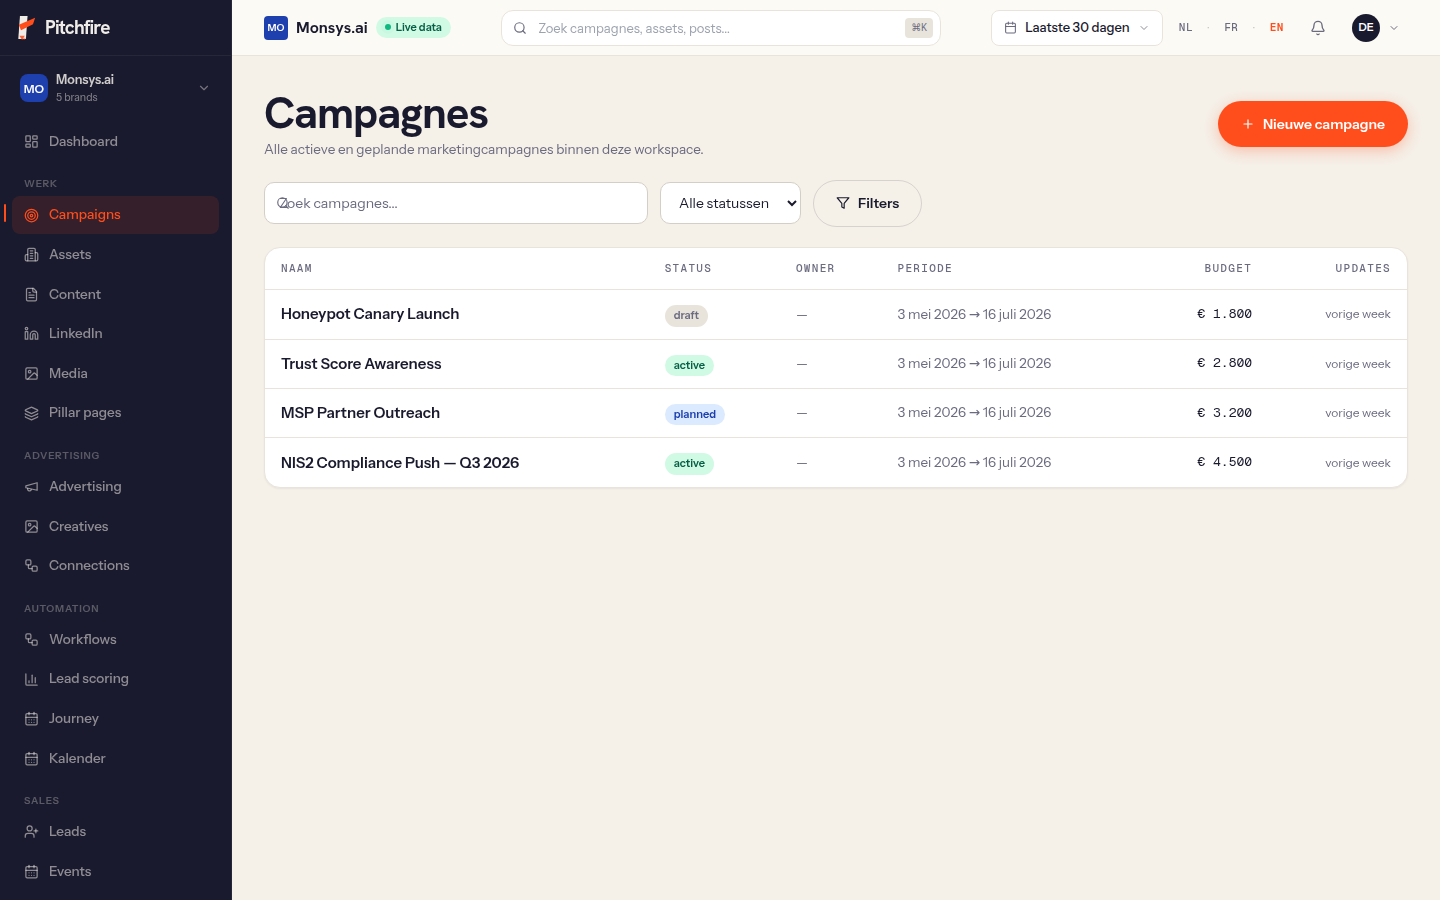Click the plus icon on Nieuwe campagne
This screenshot has height=900, width=1440.
point(1248,124)
